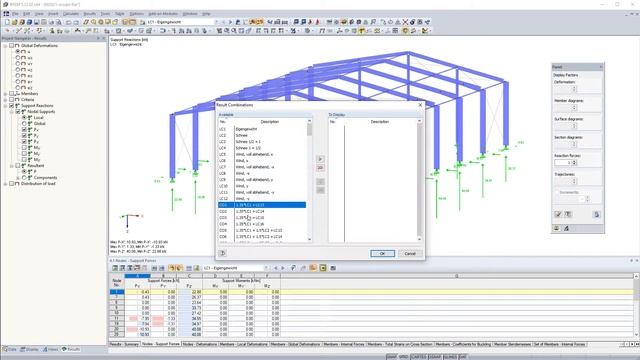Switch to Results - Summary tab

pyautogui.click(x=124, y=344)
